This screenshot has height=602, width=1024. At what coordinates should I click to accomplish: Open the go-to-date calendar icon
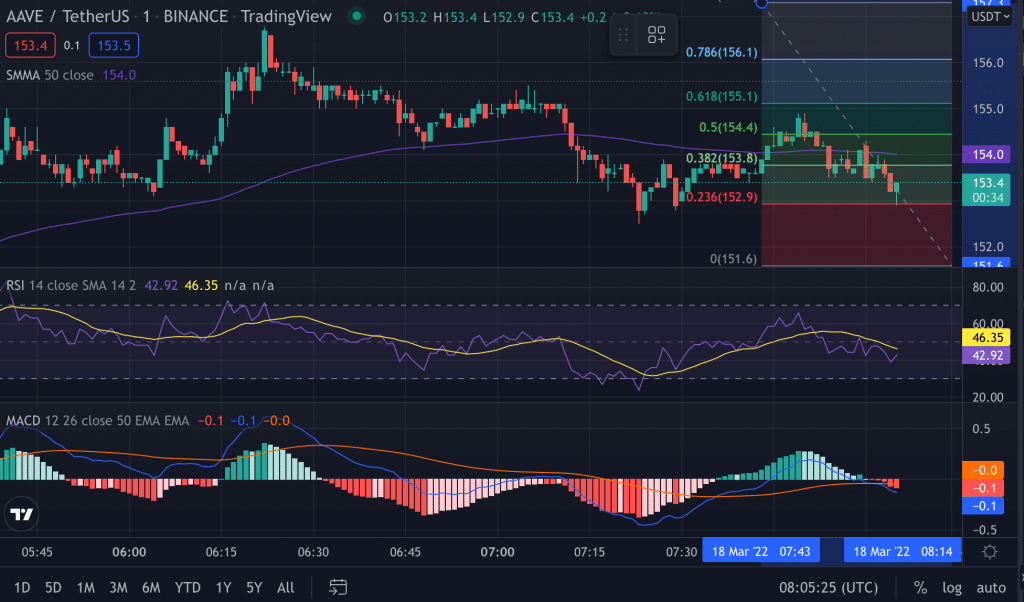tap(338, 587)
